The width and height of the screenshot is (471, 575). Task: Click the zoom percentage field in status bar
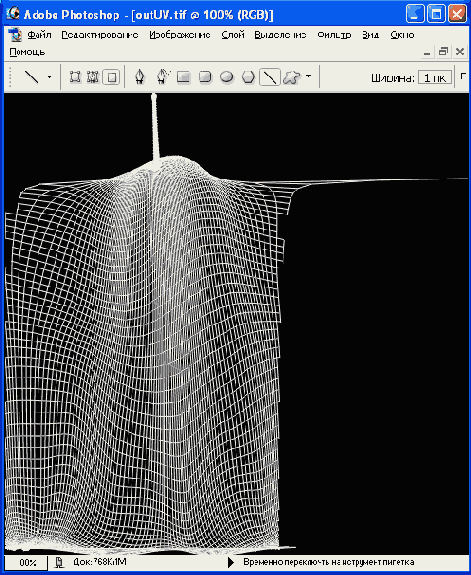26,562
